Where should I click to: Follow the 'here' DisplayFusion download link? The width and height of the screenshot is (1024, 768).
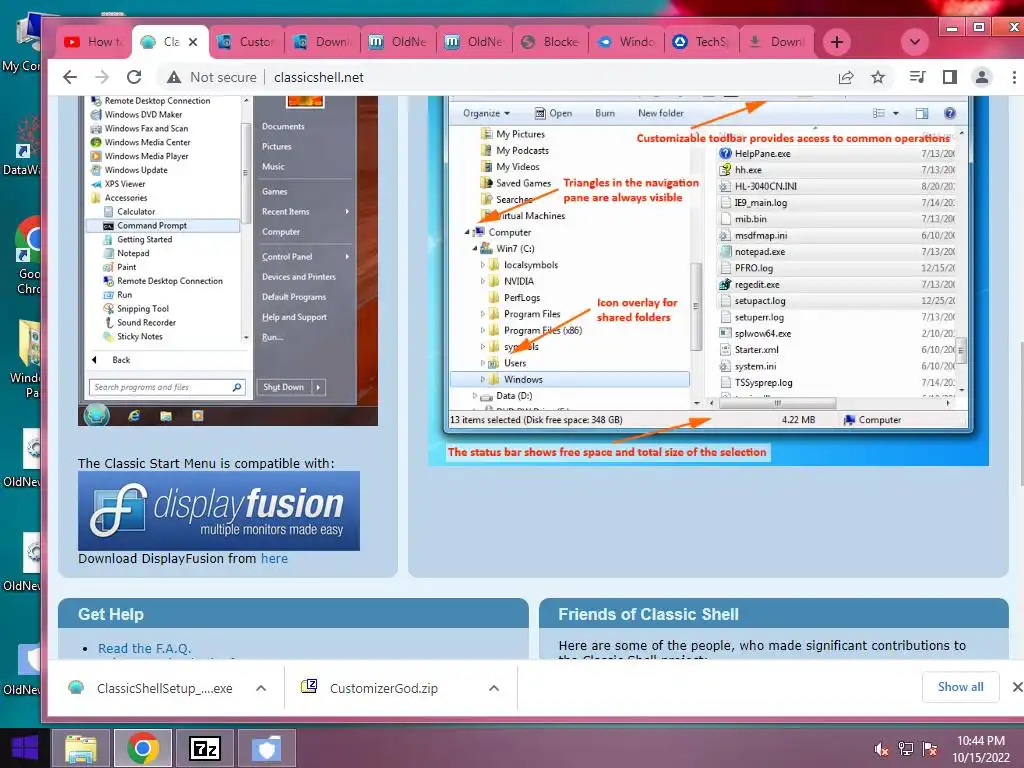point(274,558)
